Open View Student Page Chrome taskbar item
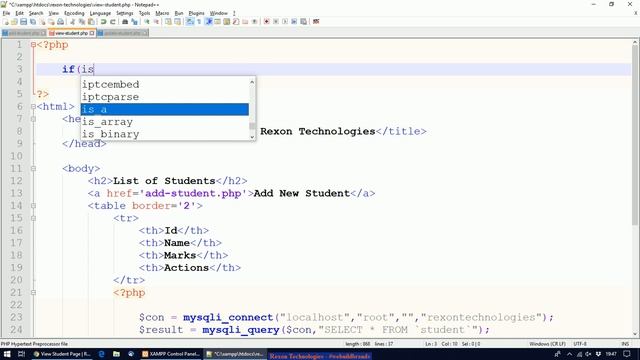This screenshot has height=360, width=640. [62, 354]
